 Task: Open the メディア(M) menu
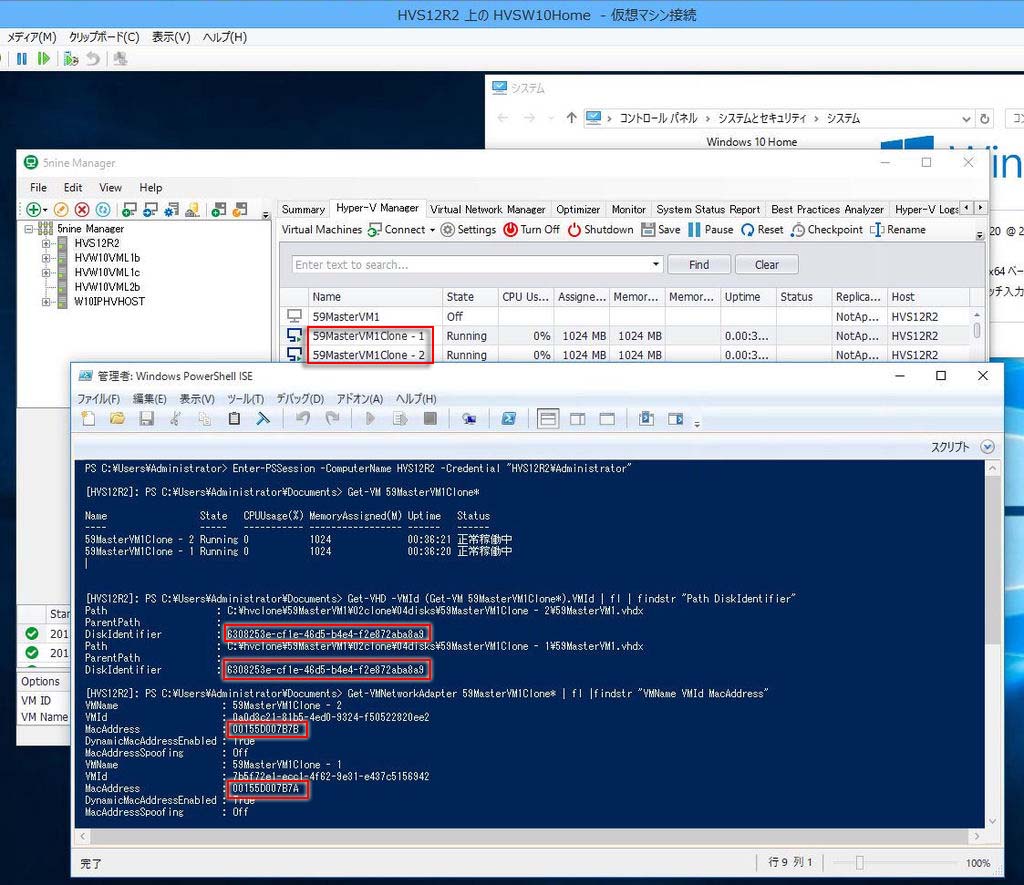point(31,37)
